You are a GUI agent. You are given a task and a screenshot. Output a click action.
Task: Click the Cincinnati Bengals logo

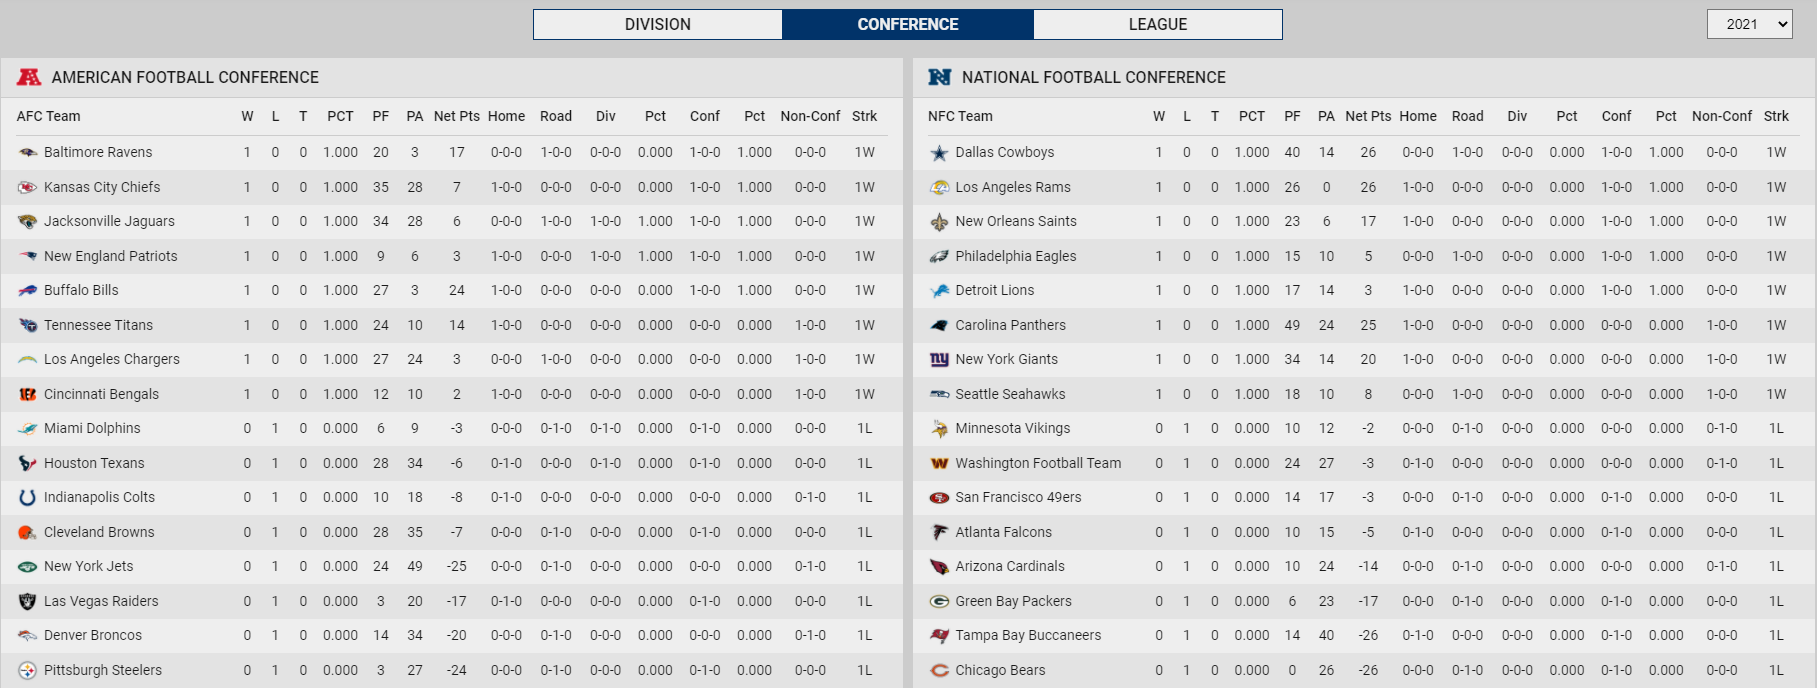click(28, 394)
